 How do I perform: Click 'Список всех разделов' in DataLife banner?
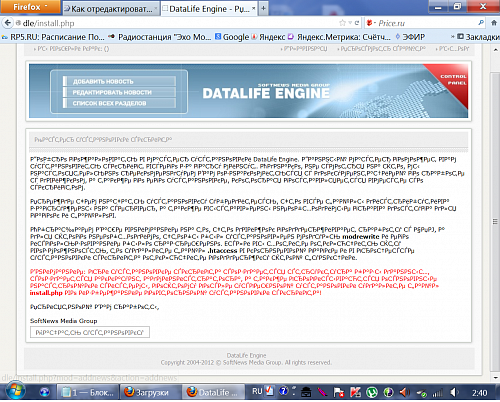pyautogui.click(x=119, y=103)
